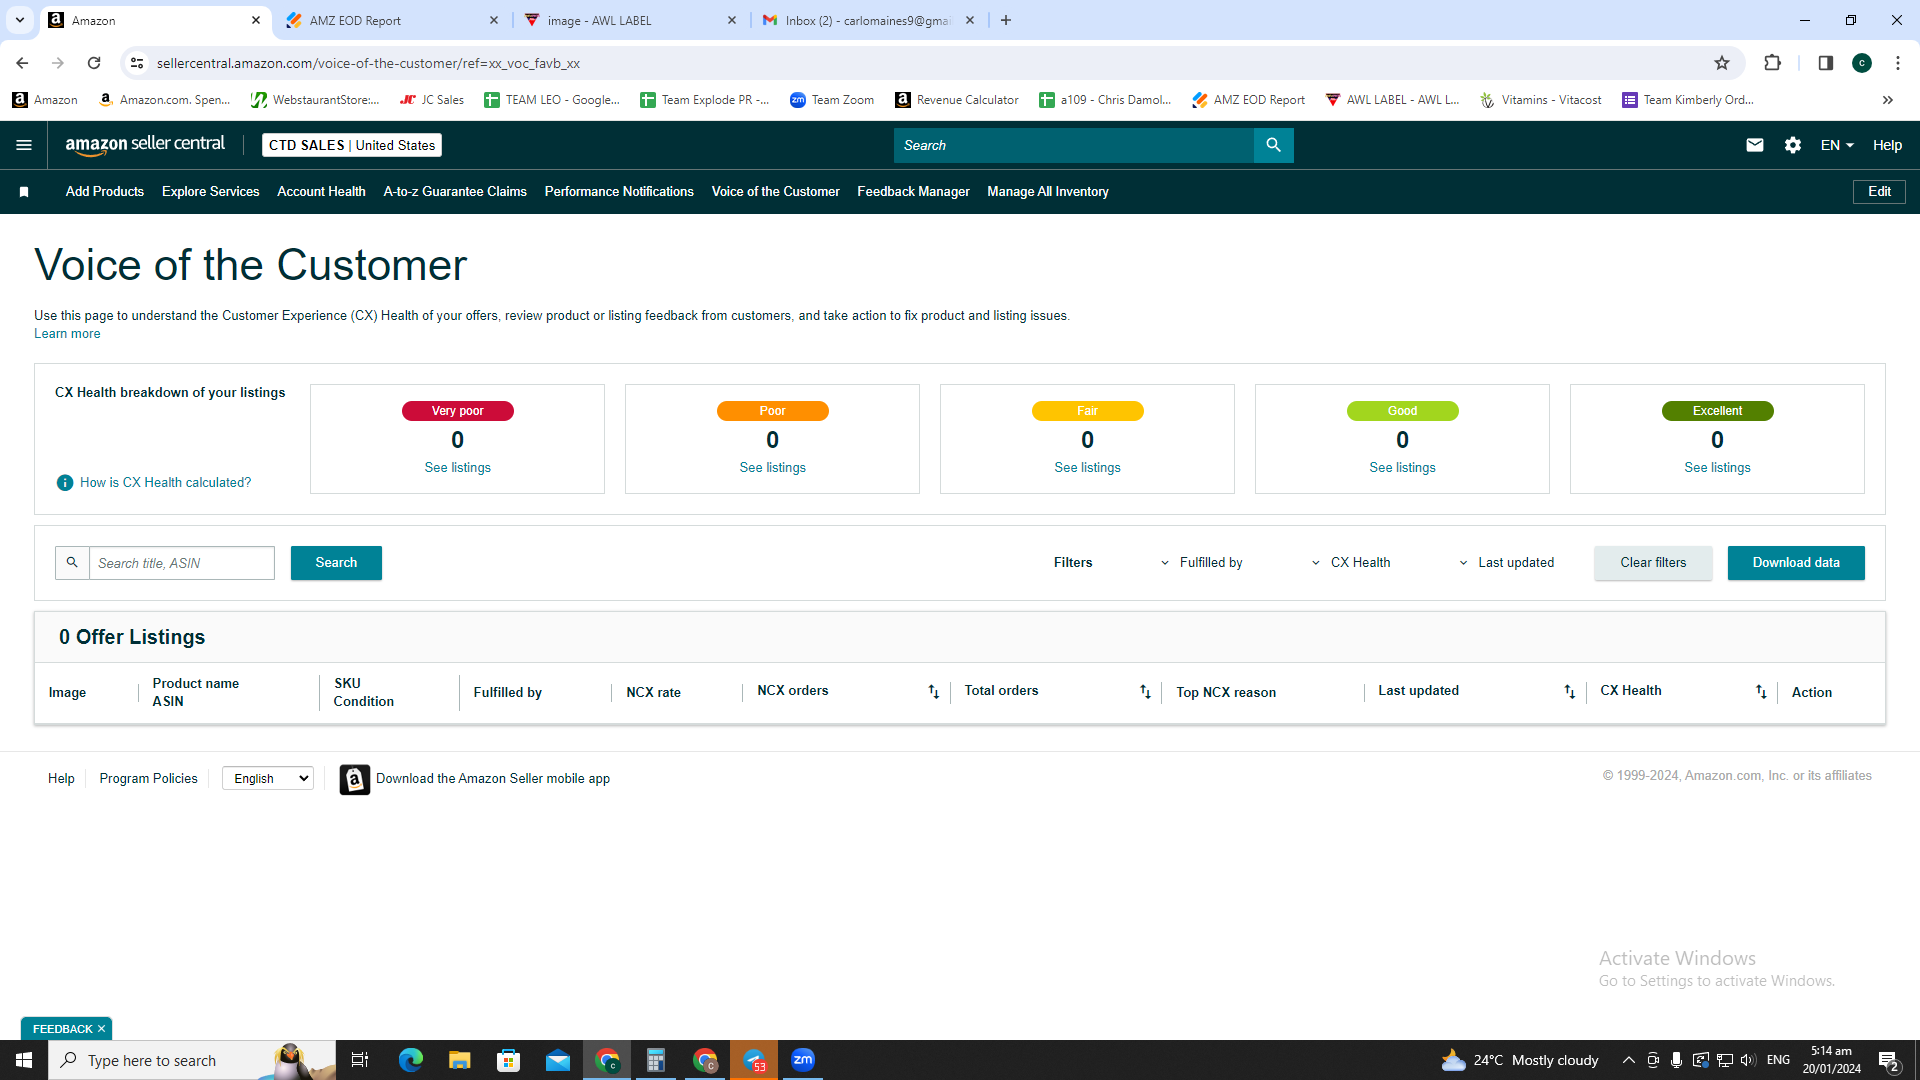Expand the hidden bookmarks chevron
This screenshot has height=1080, width=1920.
[1888, 100]
